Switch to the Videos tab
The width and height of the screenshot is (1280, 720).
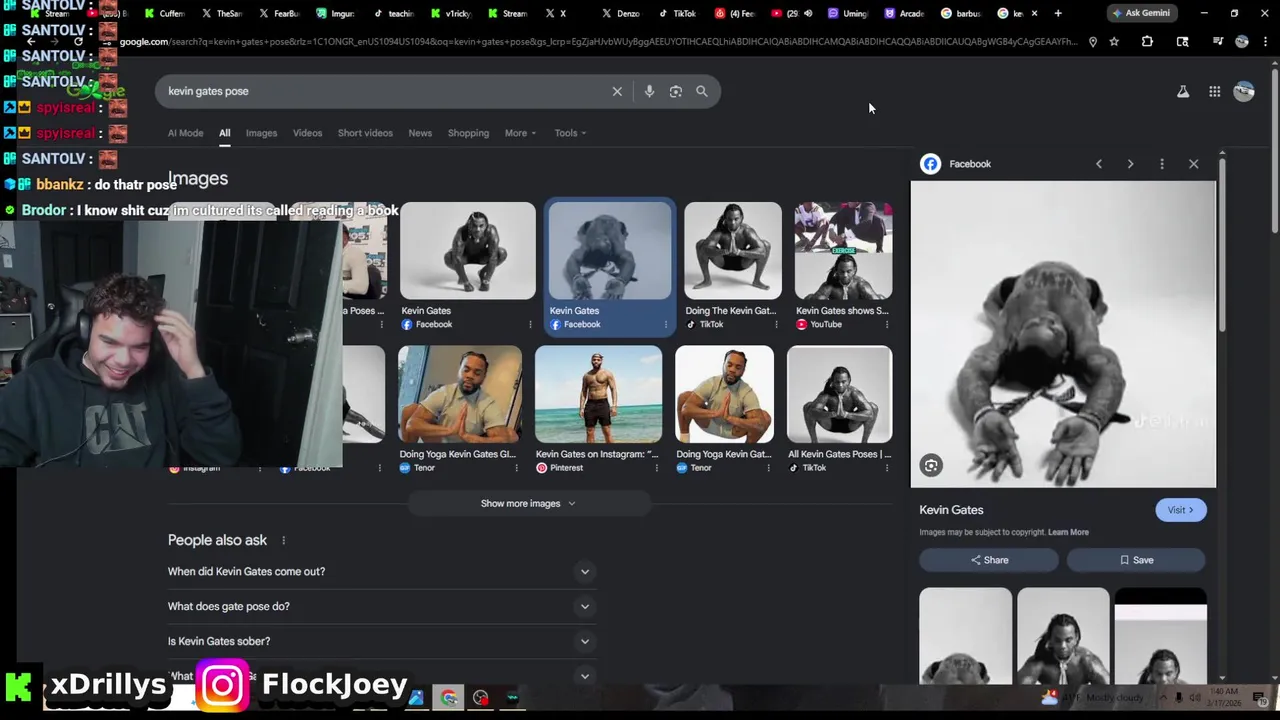pyautogui.click(x=307, y=133)
